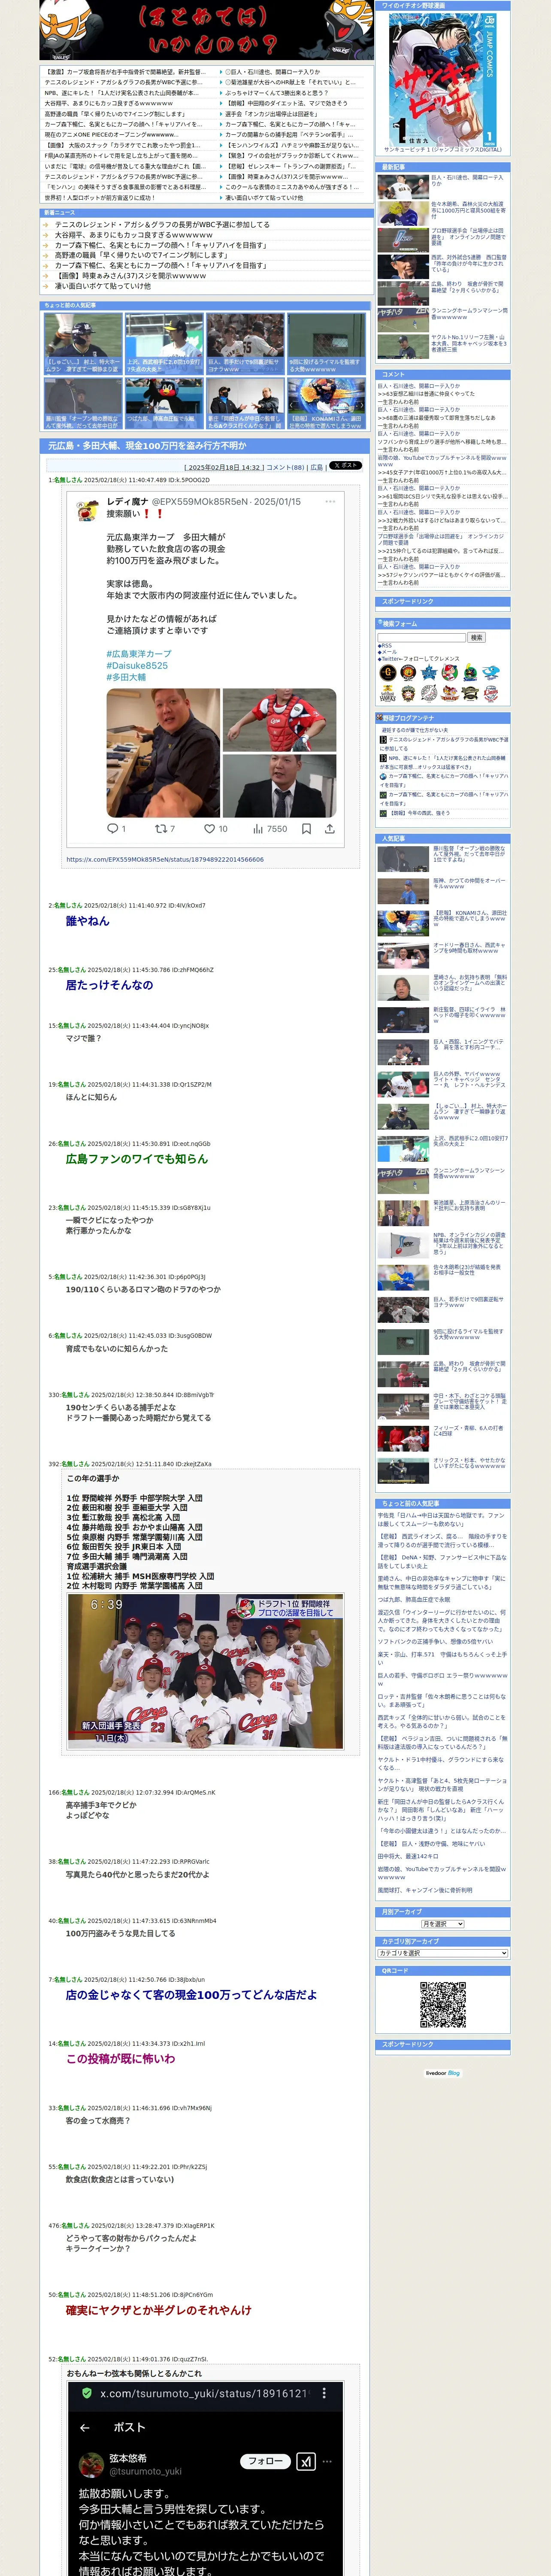The height and width of the screenshot is (2576, 551).
Task: Click the #Daisuke8525 hashtag
Action: click(x=137, y=666)
